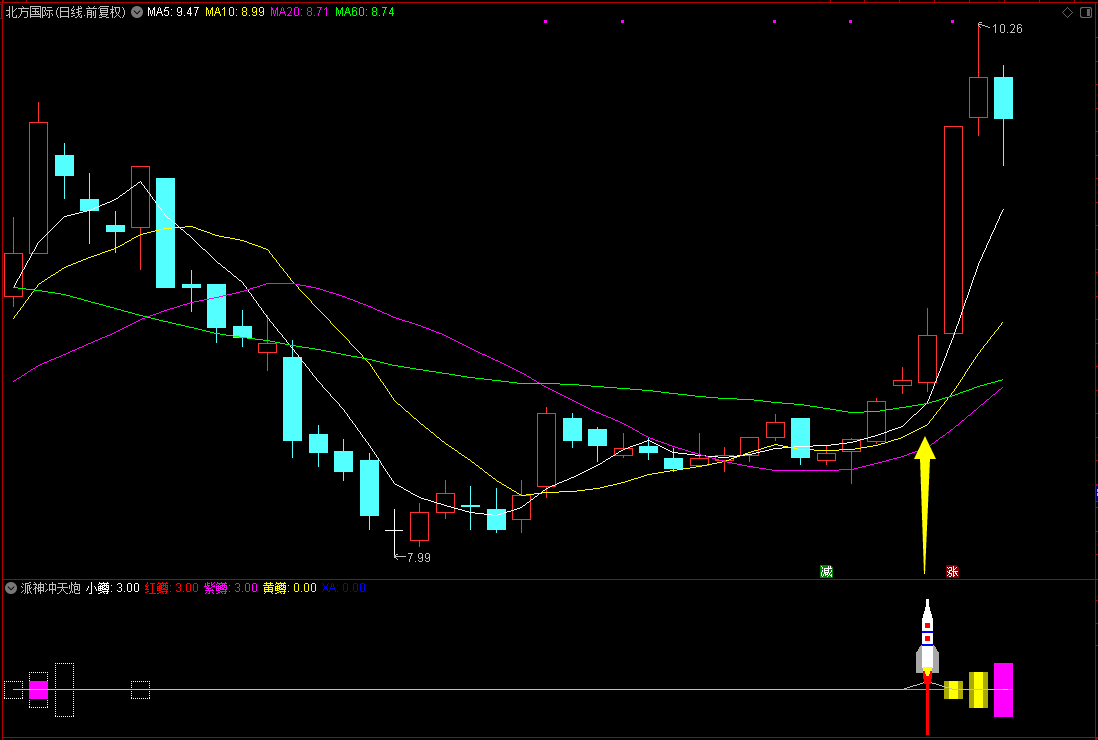Click the red 涨 marker icon
Image resolution: width=1098 pixels, height=740 pixels.
point(952,571)
